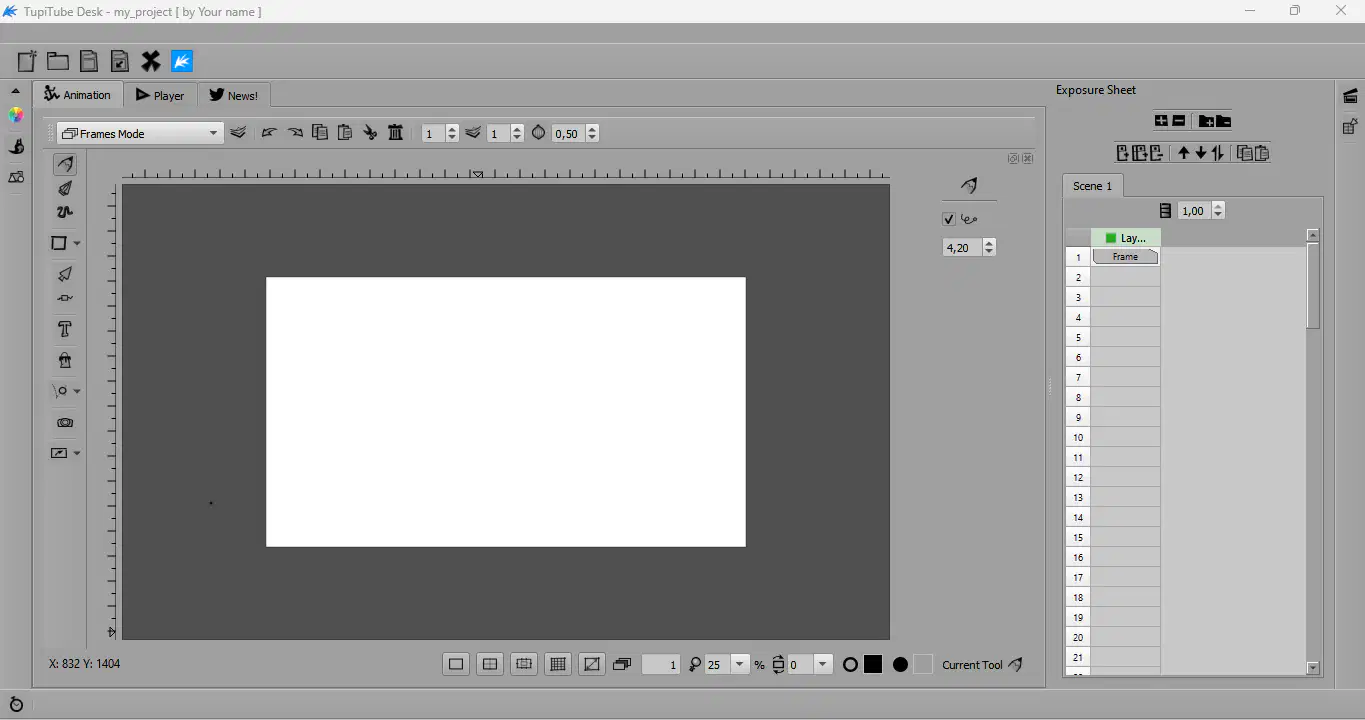Click the Save As icon with arrow
Image resolution: width=1365 pixels, height=720 pixels.
(x=120, y=61)
